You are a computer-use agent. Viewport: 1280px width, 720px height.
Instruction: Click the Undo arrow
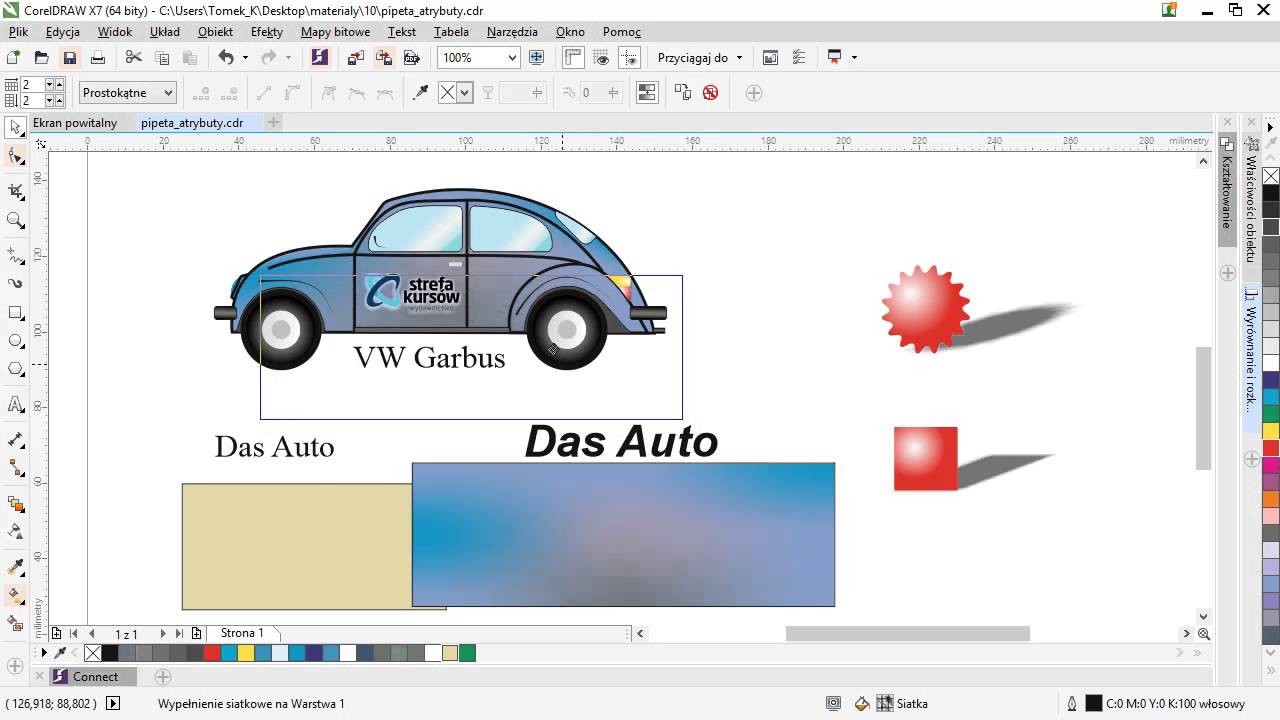(226, 58)
